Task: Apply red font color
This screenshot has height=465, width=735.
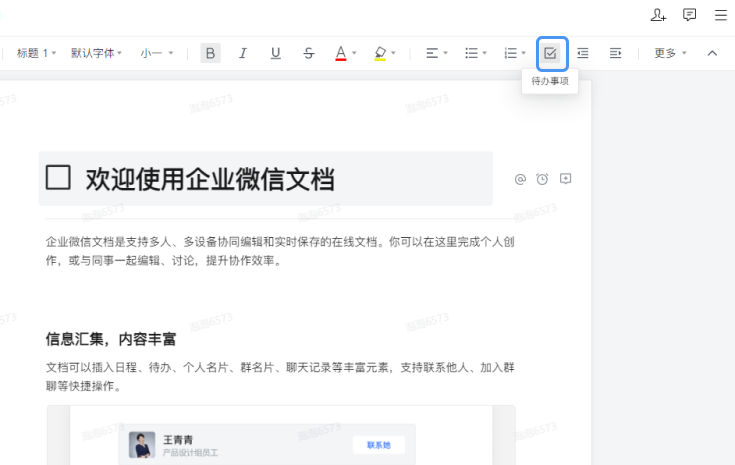Action: (341, 53)
